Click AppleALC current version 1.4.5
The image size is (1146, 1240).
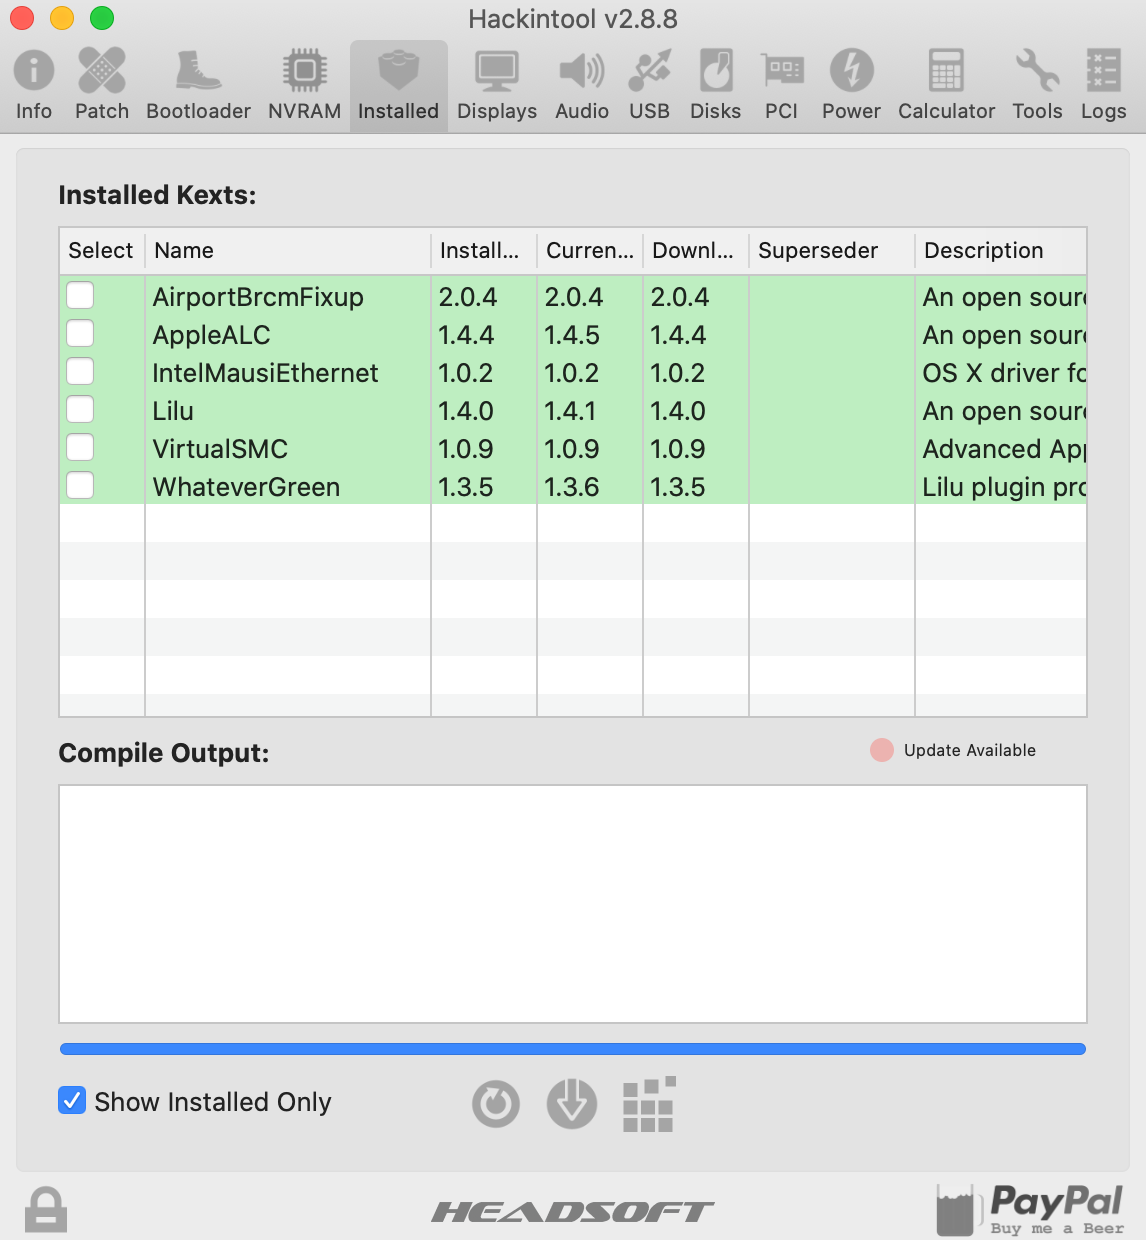tap(572, 335)
